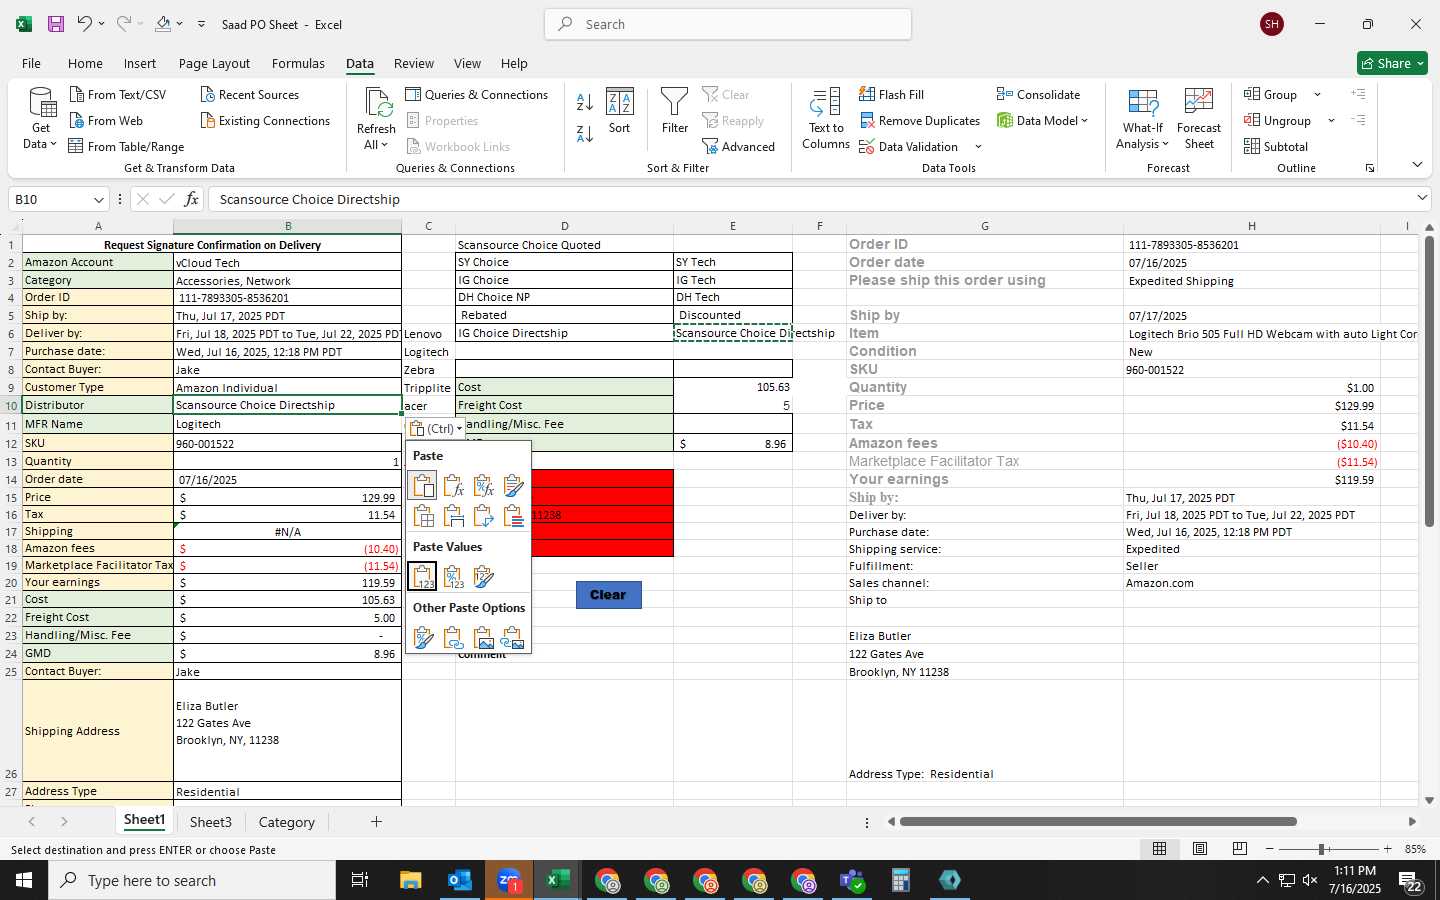Image resolution: width=1440 pixels, height=900 pixels.
Task: Choose Keep Source Formatting paste icon
Action: coord(513,486)
